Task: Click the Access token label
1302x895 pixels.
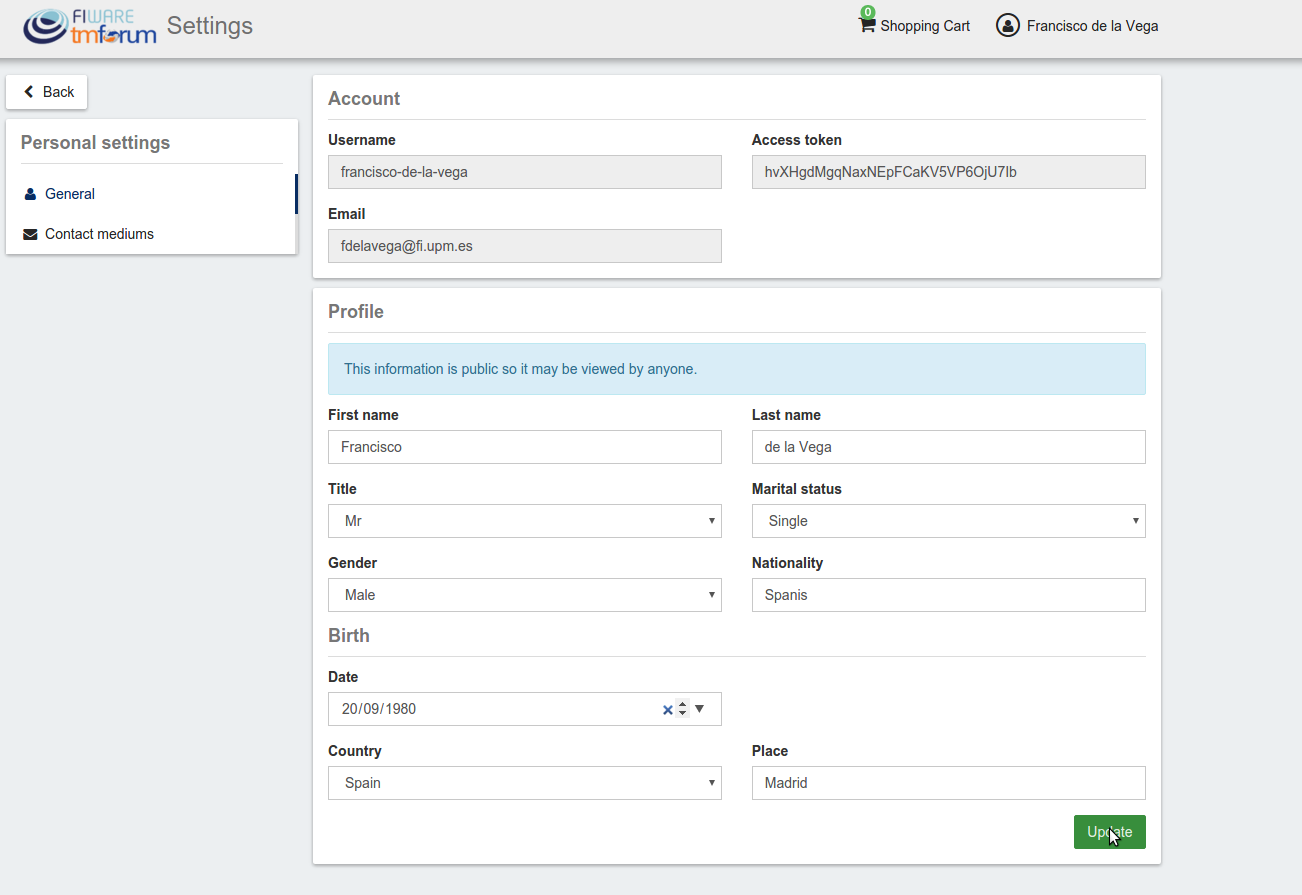Action: (797, 140)
